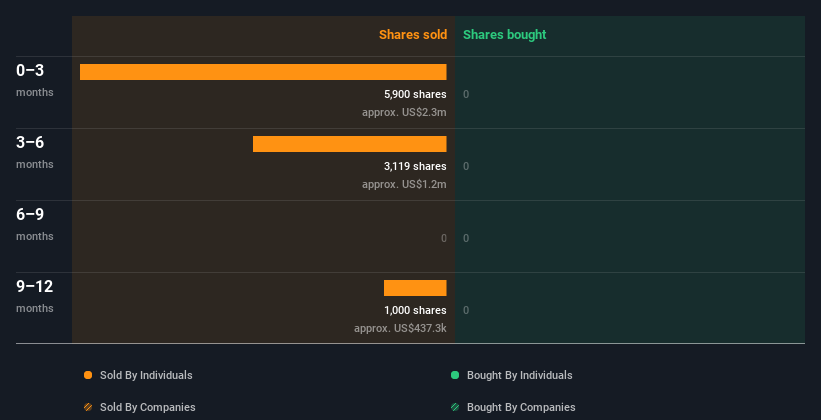This screenshot has height=420, width=821.
Task: Click the approx. US$2.3m value
Action: point(404,112)
